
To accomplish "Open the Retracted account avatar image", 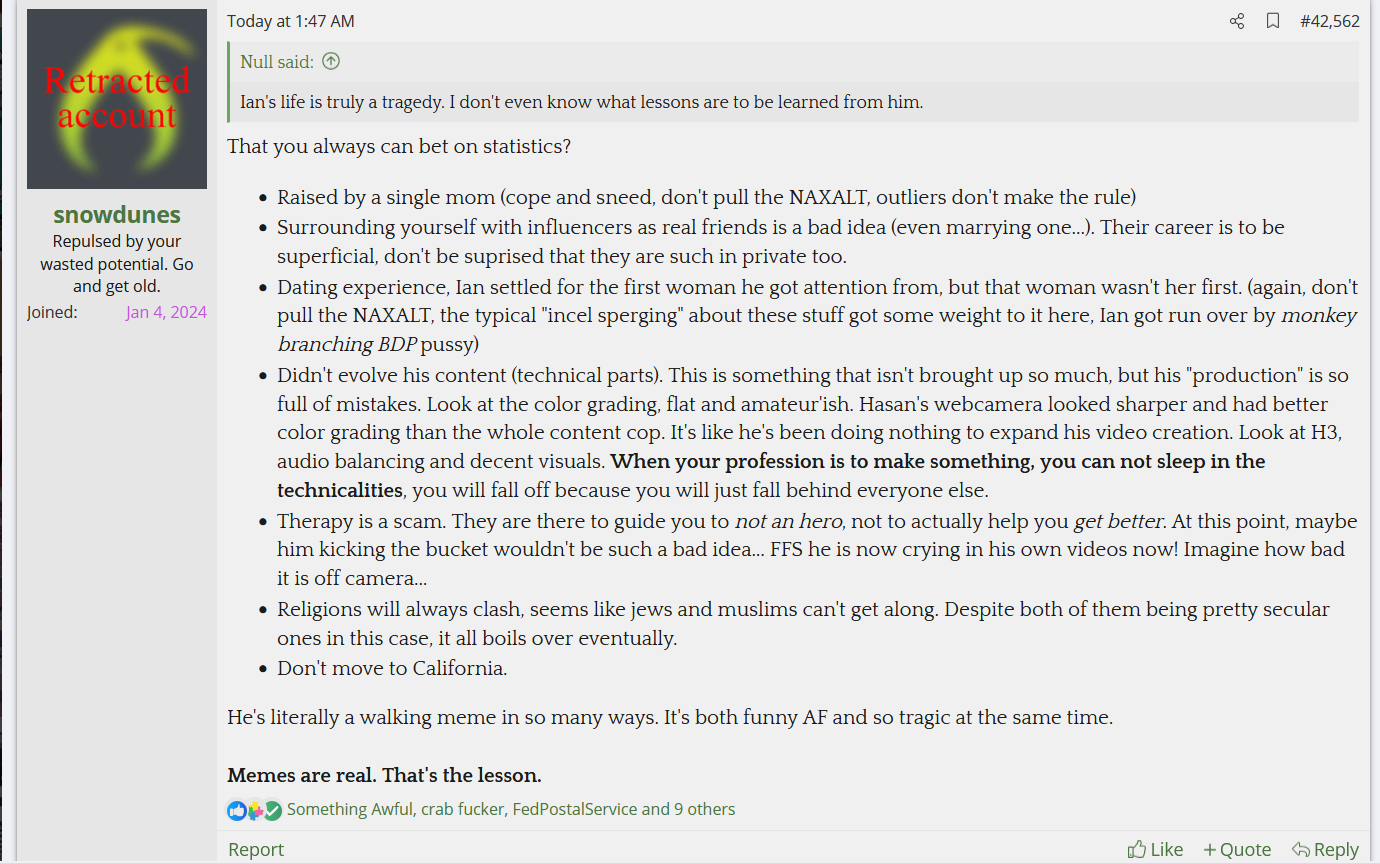I will coord(117,99).
